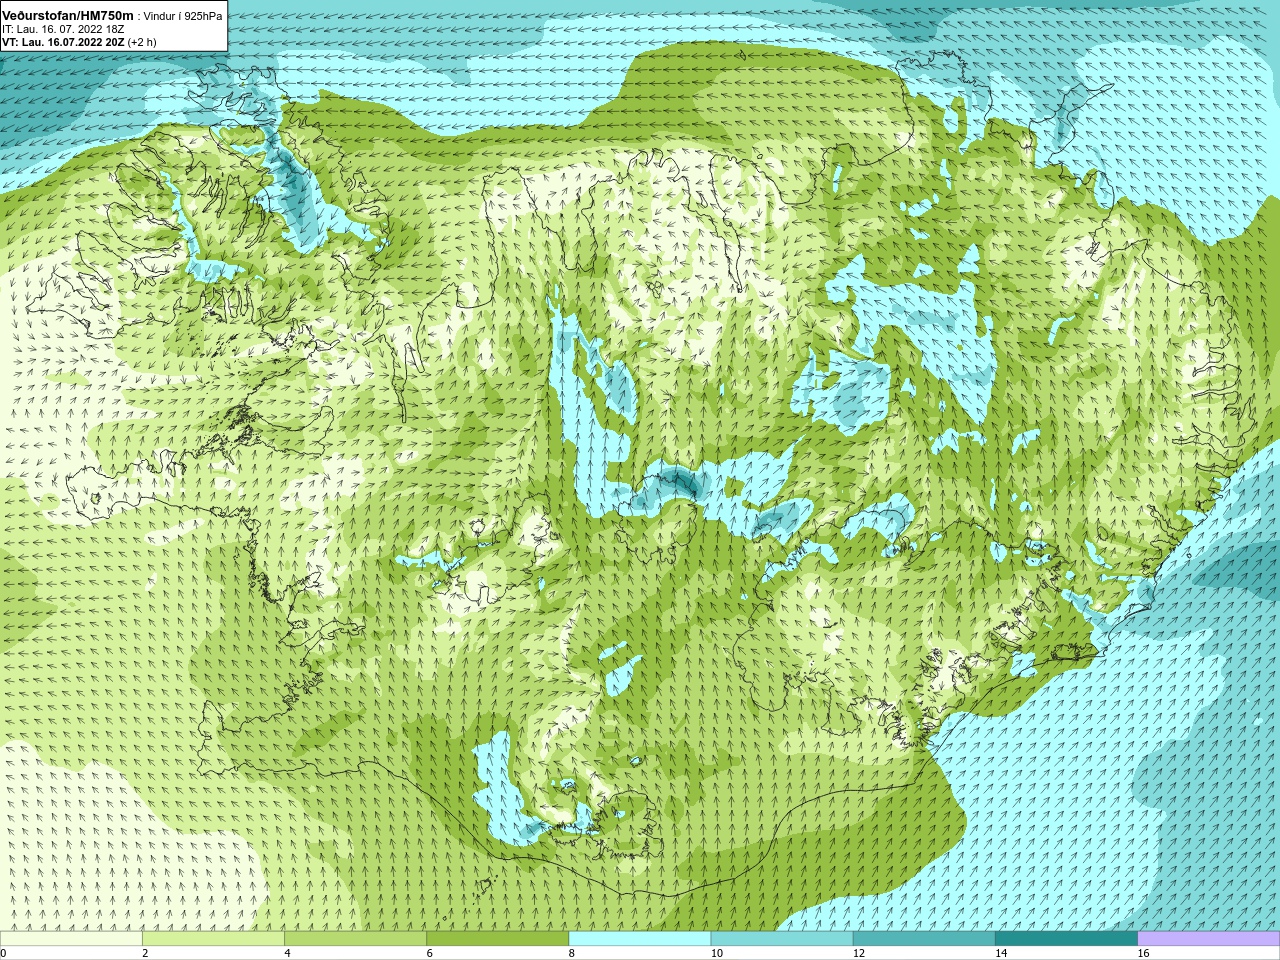1280x960 pixels.
Task: Click the medium green 4–6 legend swatch
Action: [x=355, y=939]
